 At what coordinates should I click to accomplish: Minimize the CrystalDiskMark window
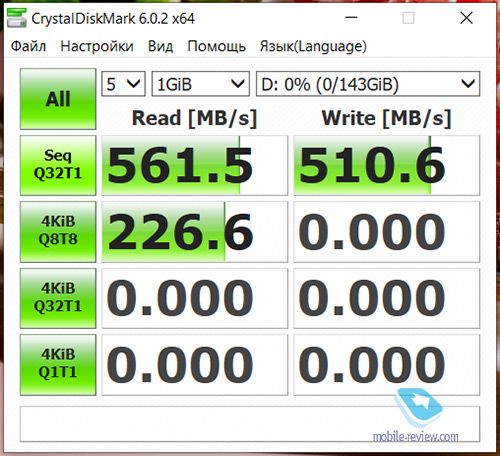(351, 18)
